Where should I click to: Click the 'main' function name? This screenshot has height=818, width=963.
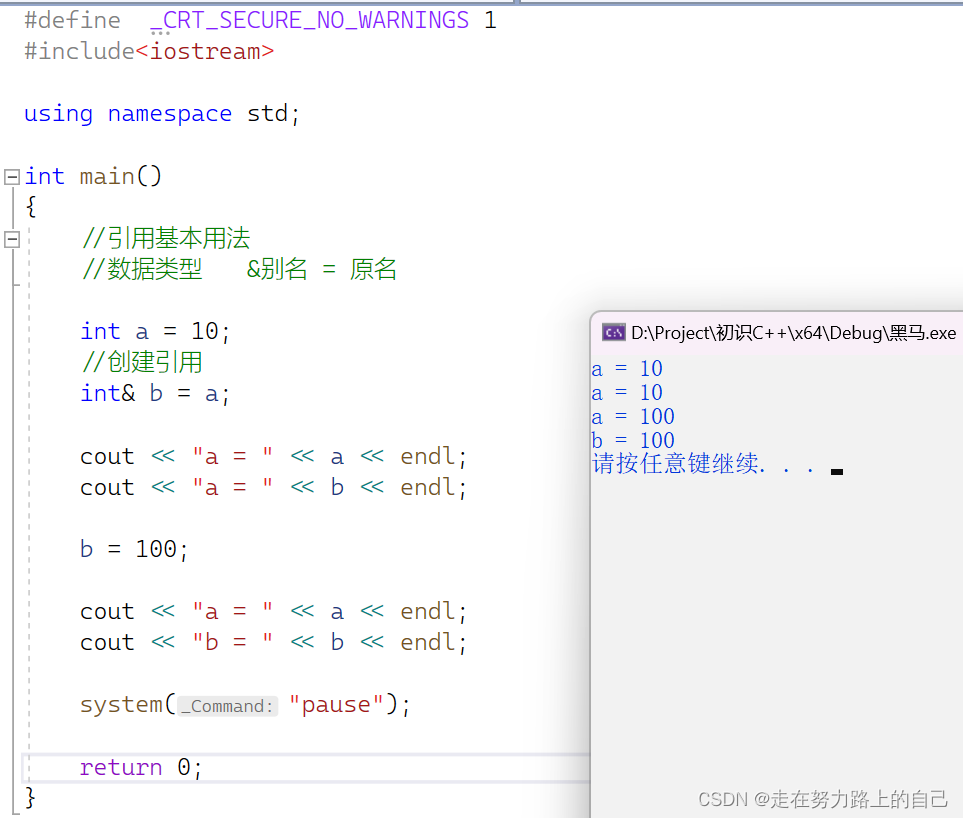coord(107,177)
